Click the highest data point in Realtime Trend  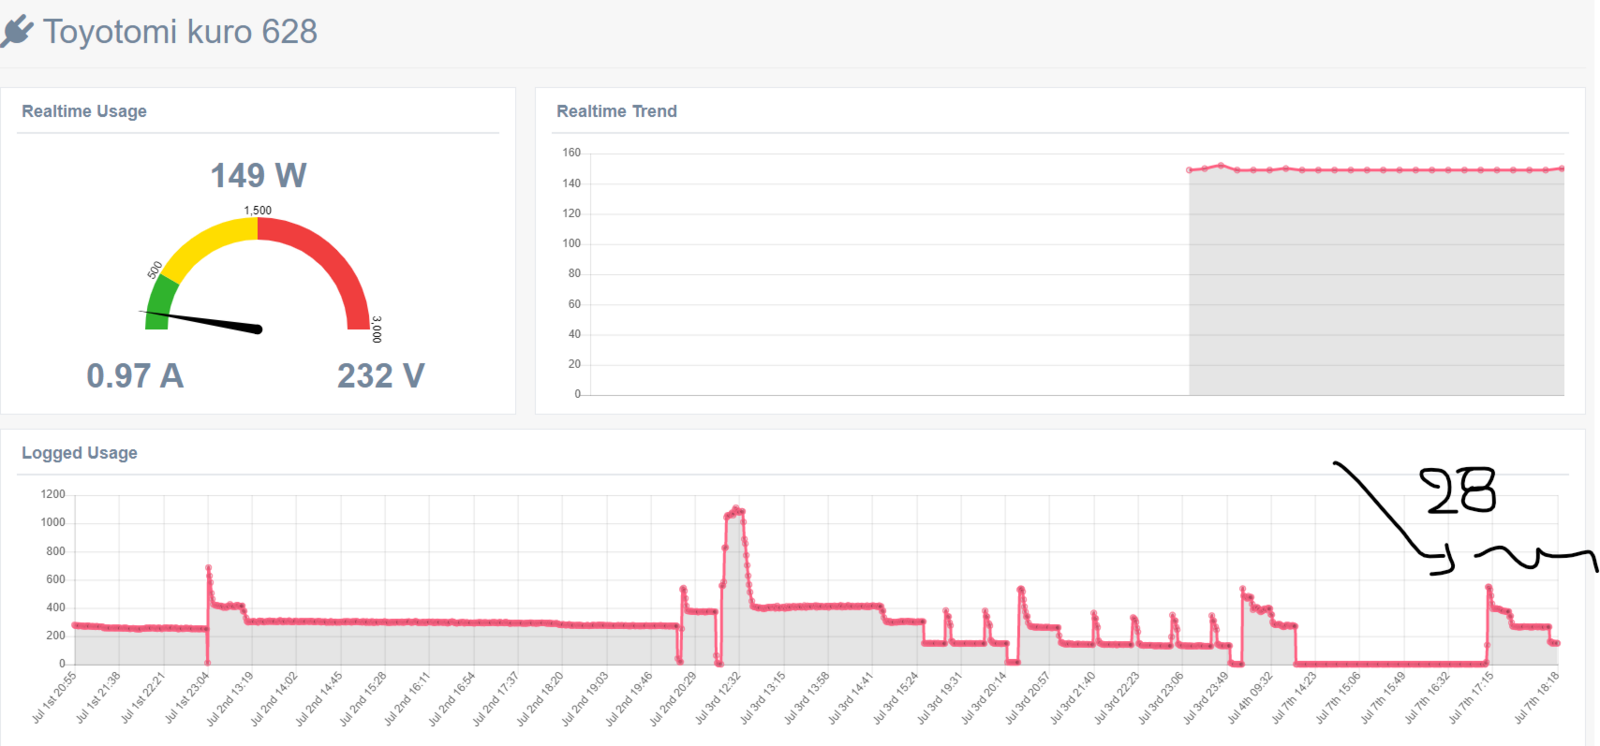pos(1221,165)
